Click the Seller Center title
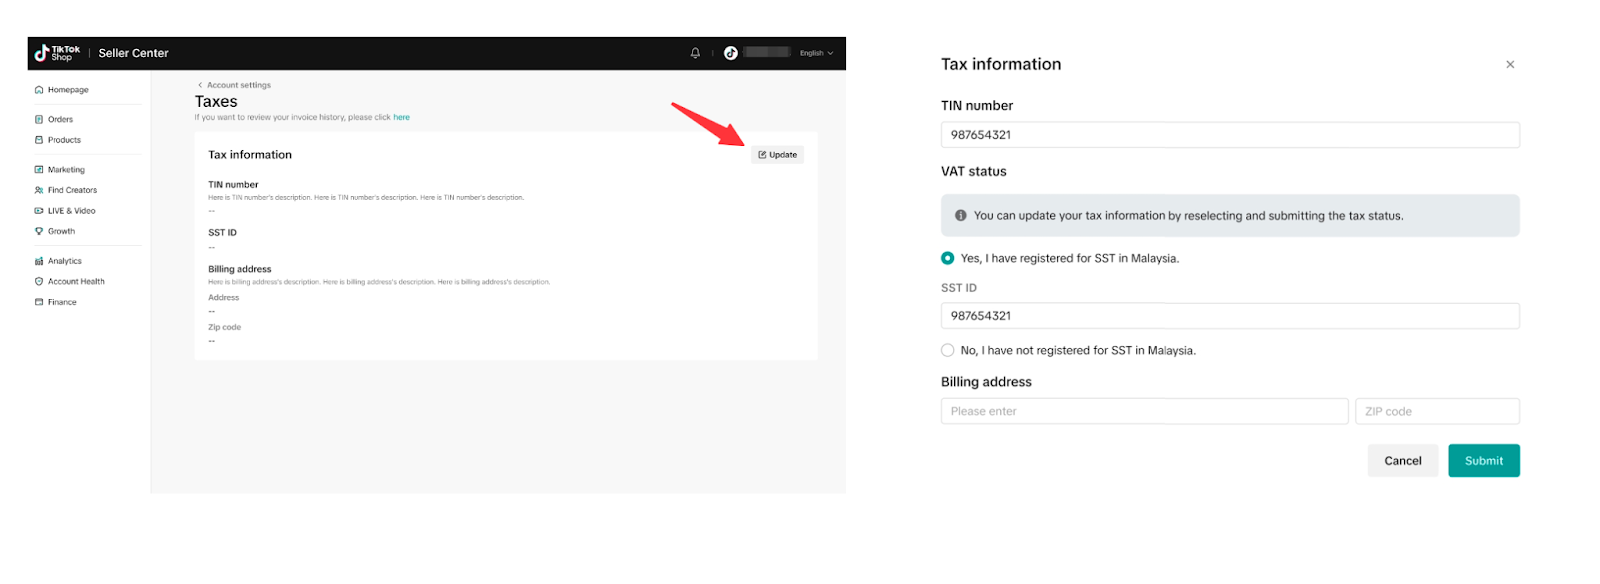 (x=133, y=53)
